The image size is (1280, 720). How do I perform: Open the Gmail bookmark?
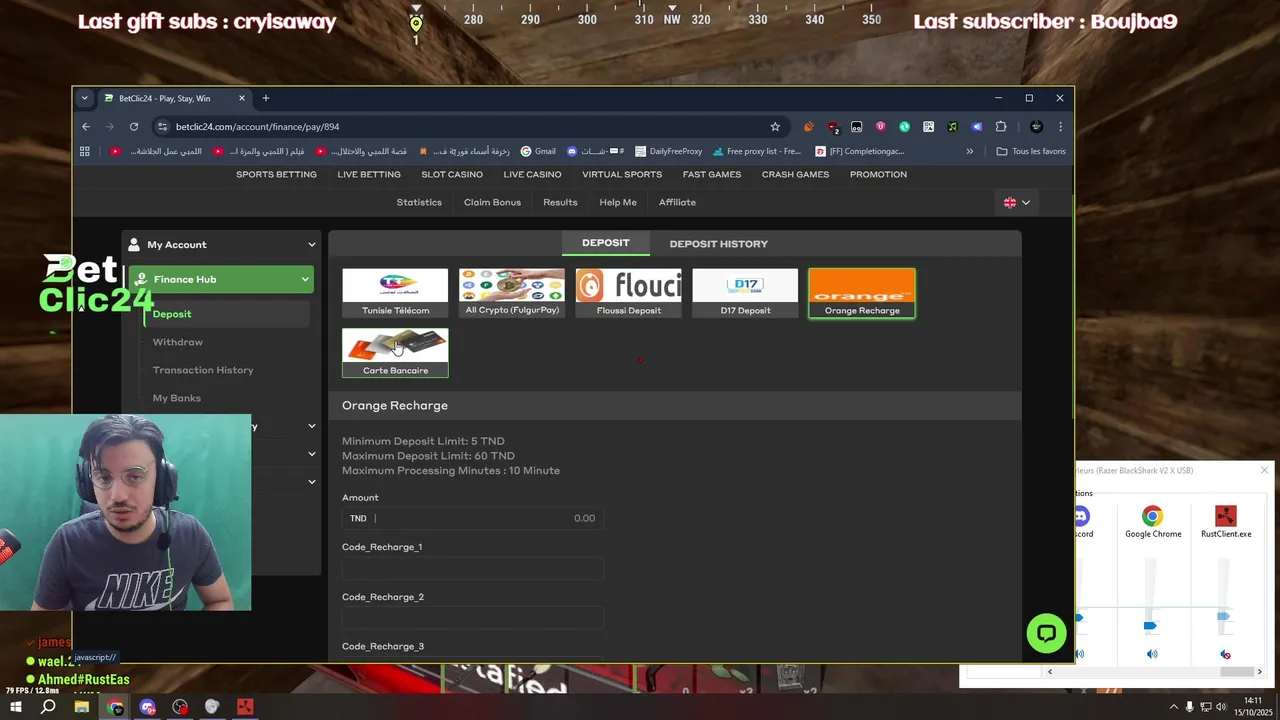pos(538,151)
